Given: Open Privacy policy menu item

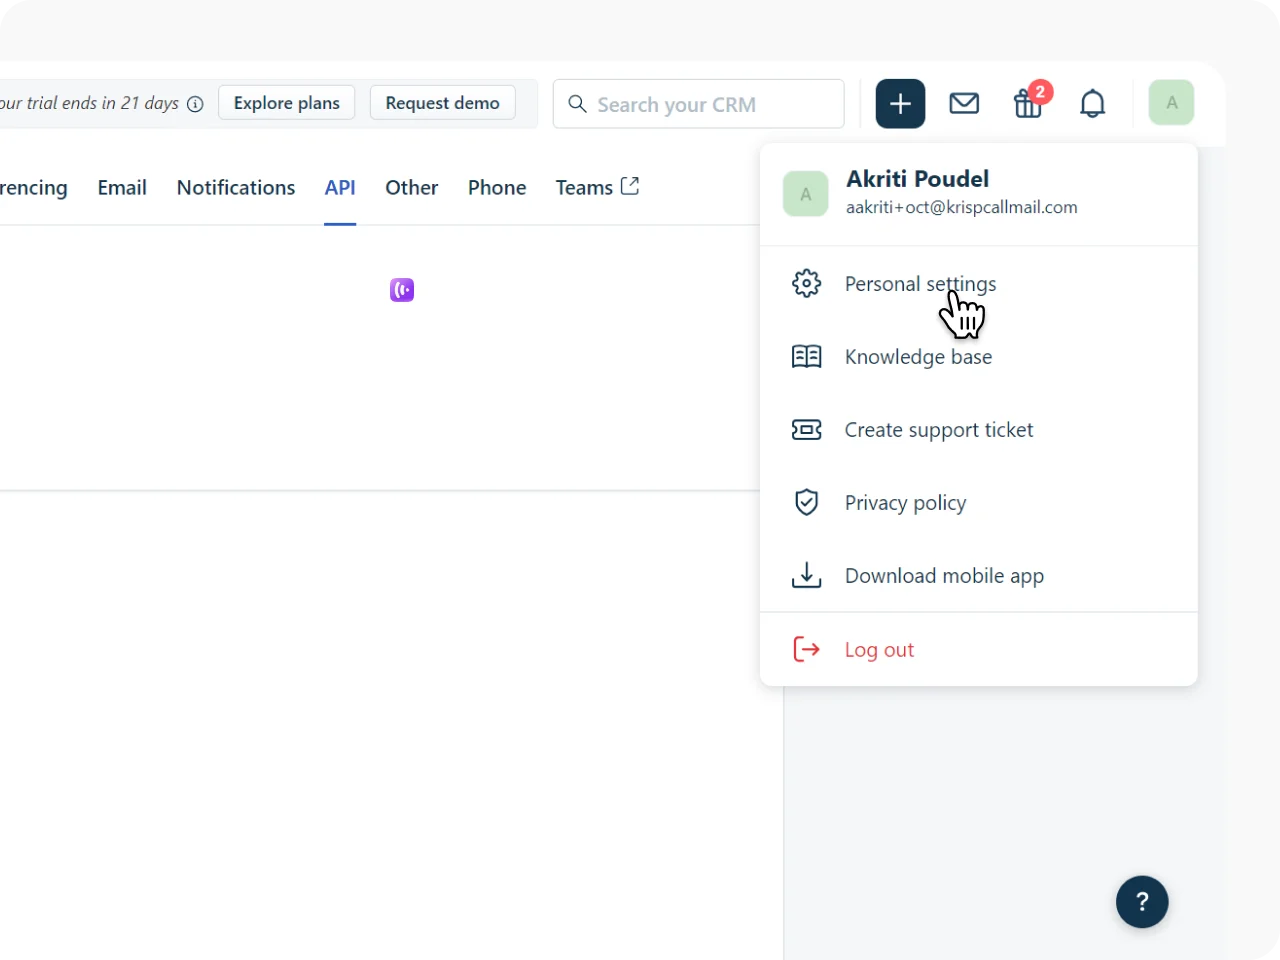Looking at the screenshot, I should pos(978,502).
